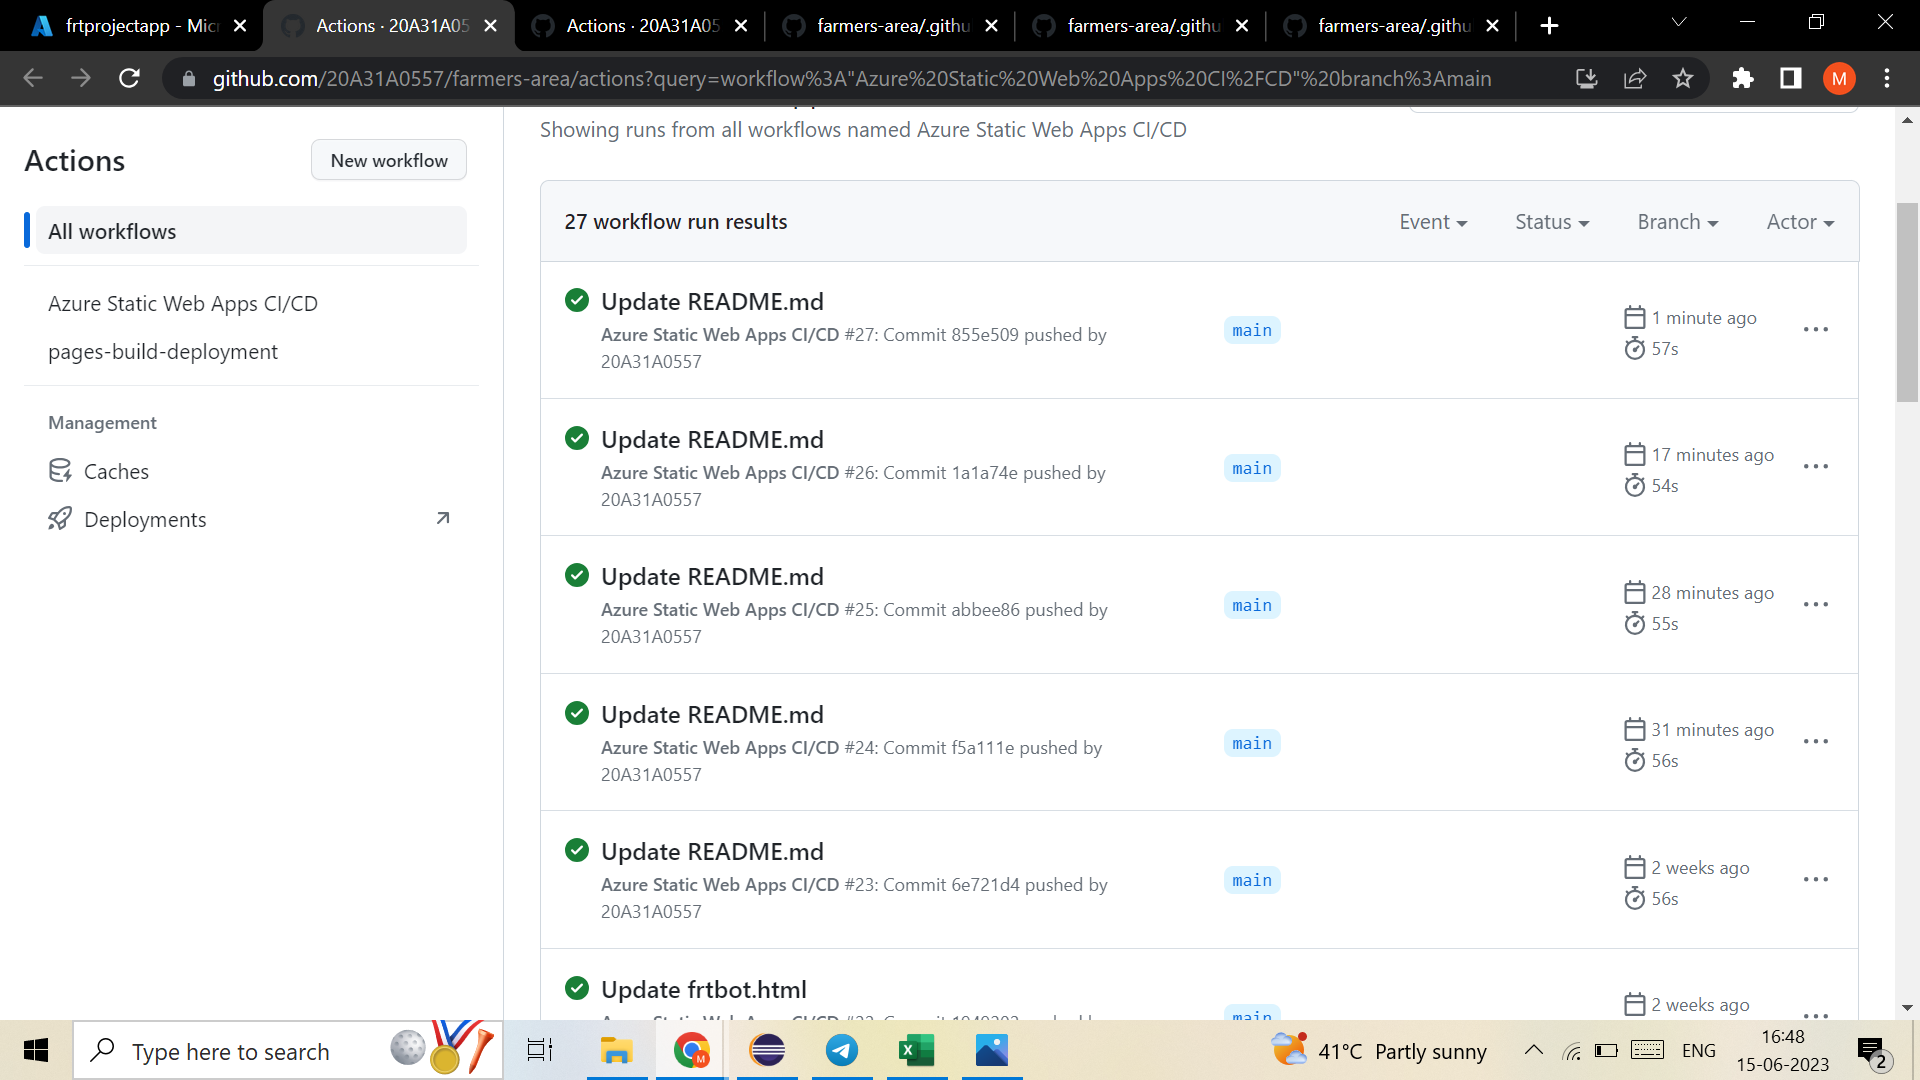The height and width of the screenshot is (1080, 1920).
Task: Click green success checkmark on run #26
Action: point(577,438)
